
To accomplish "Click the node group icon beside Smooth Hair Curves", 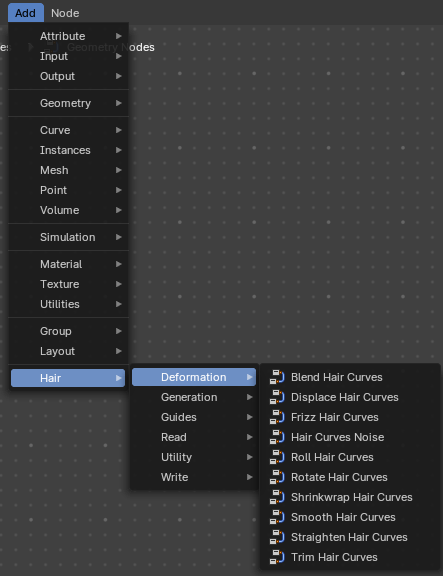I will 277,517.
